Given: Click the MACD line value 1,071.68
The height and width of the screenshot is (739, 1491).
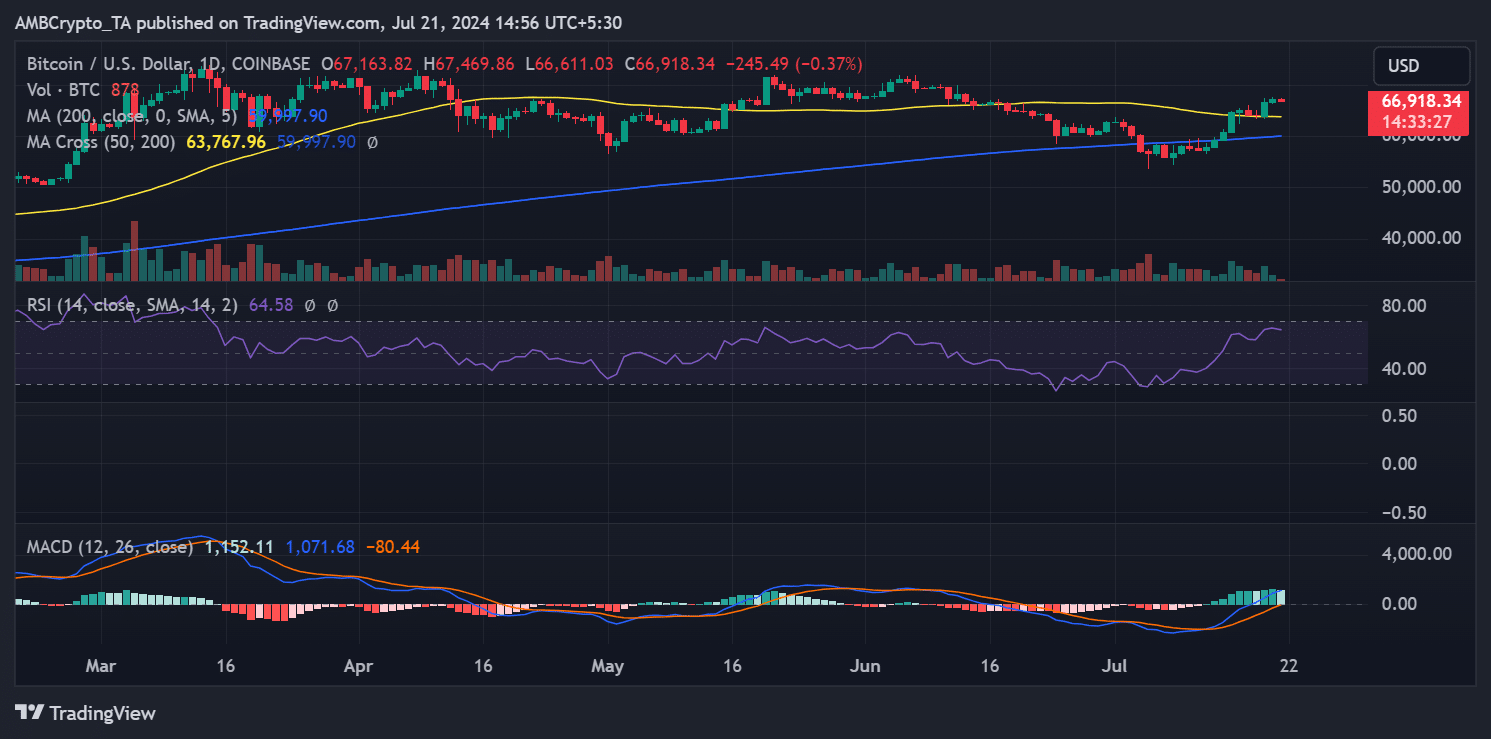Looking at the screenshot, I should pyautogui.click(x=320, y=547).
